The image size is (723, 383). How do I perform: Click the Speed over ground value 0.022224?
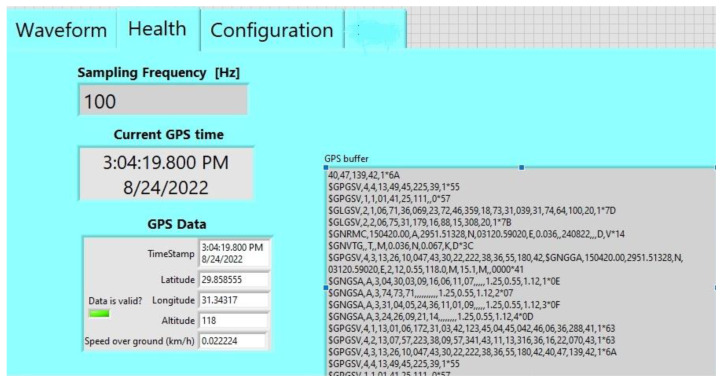coord(233,341)
